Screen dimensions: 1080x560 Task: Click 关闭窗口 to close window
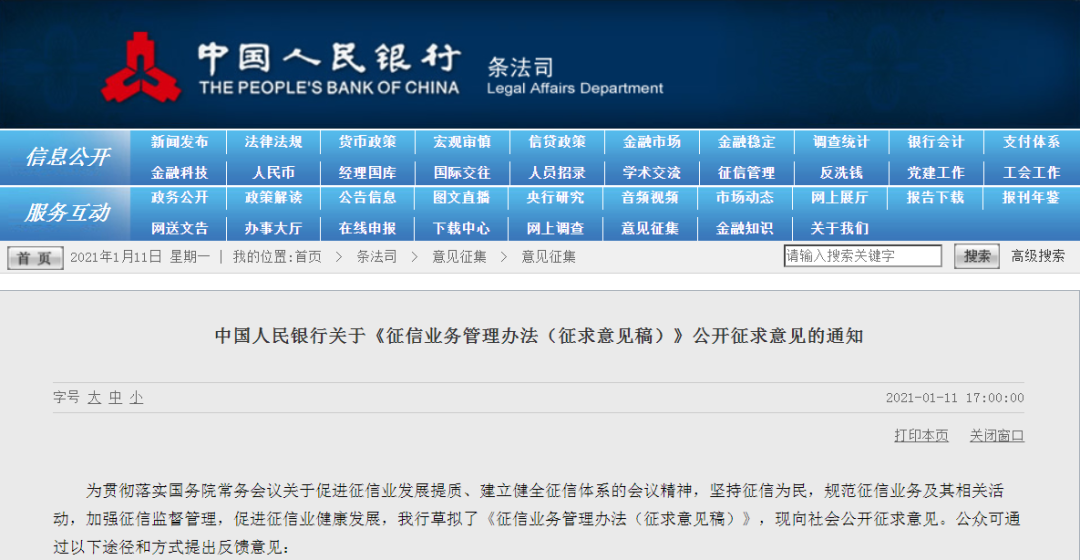tap(997, 436)
